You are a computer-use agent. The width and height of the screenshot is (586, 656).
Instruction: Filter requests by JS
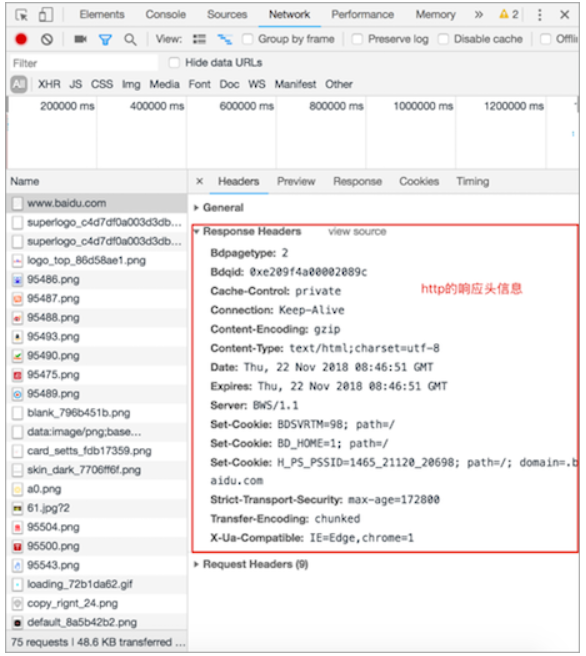click(76, 85)
